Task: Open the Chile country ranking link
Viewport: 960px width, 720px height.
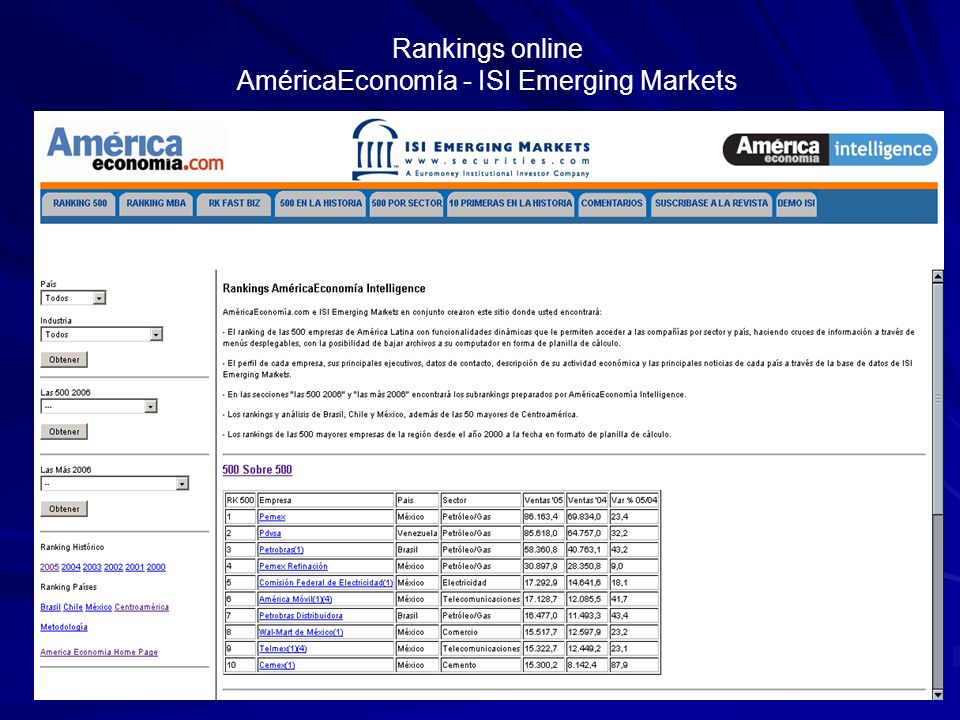Action: point(73,607)
